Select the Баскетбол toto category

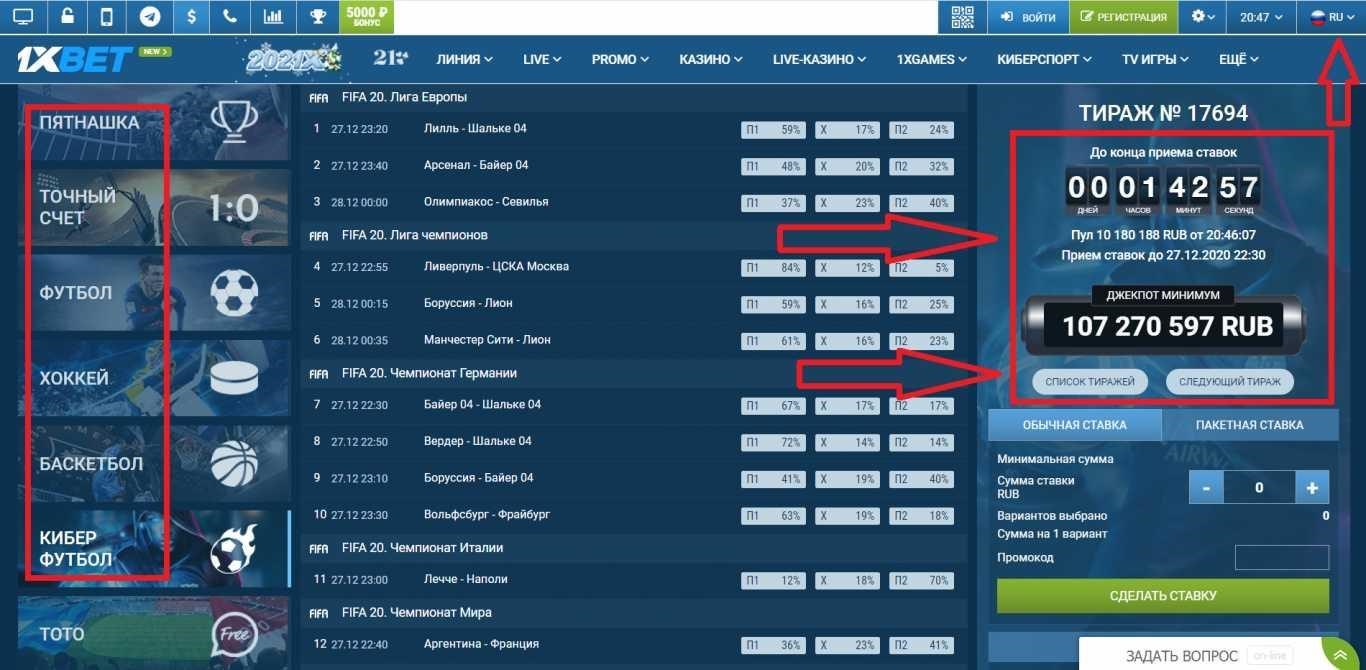click(154, 464)
